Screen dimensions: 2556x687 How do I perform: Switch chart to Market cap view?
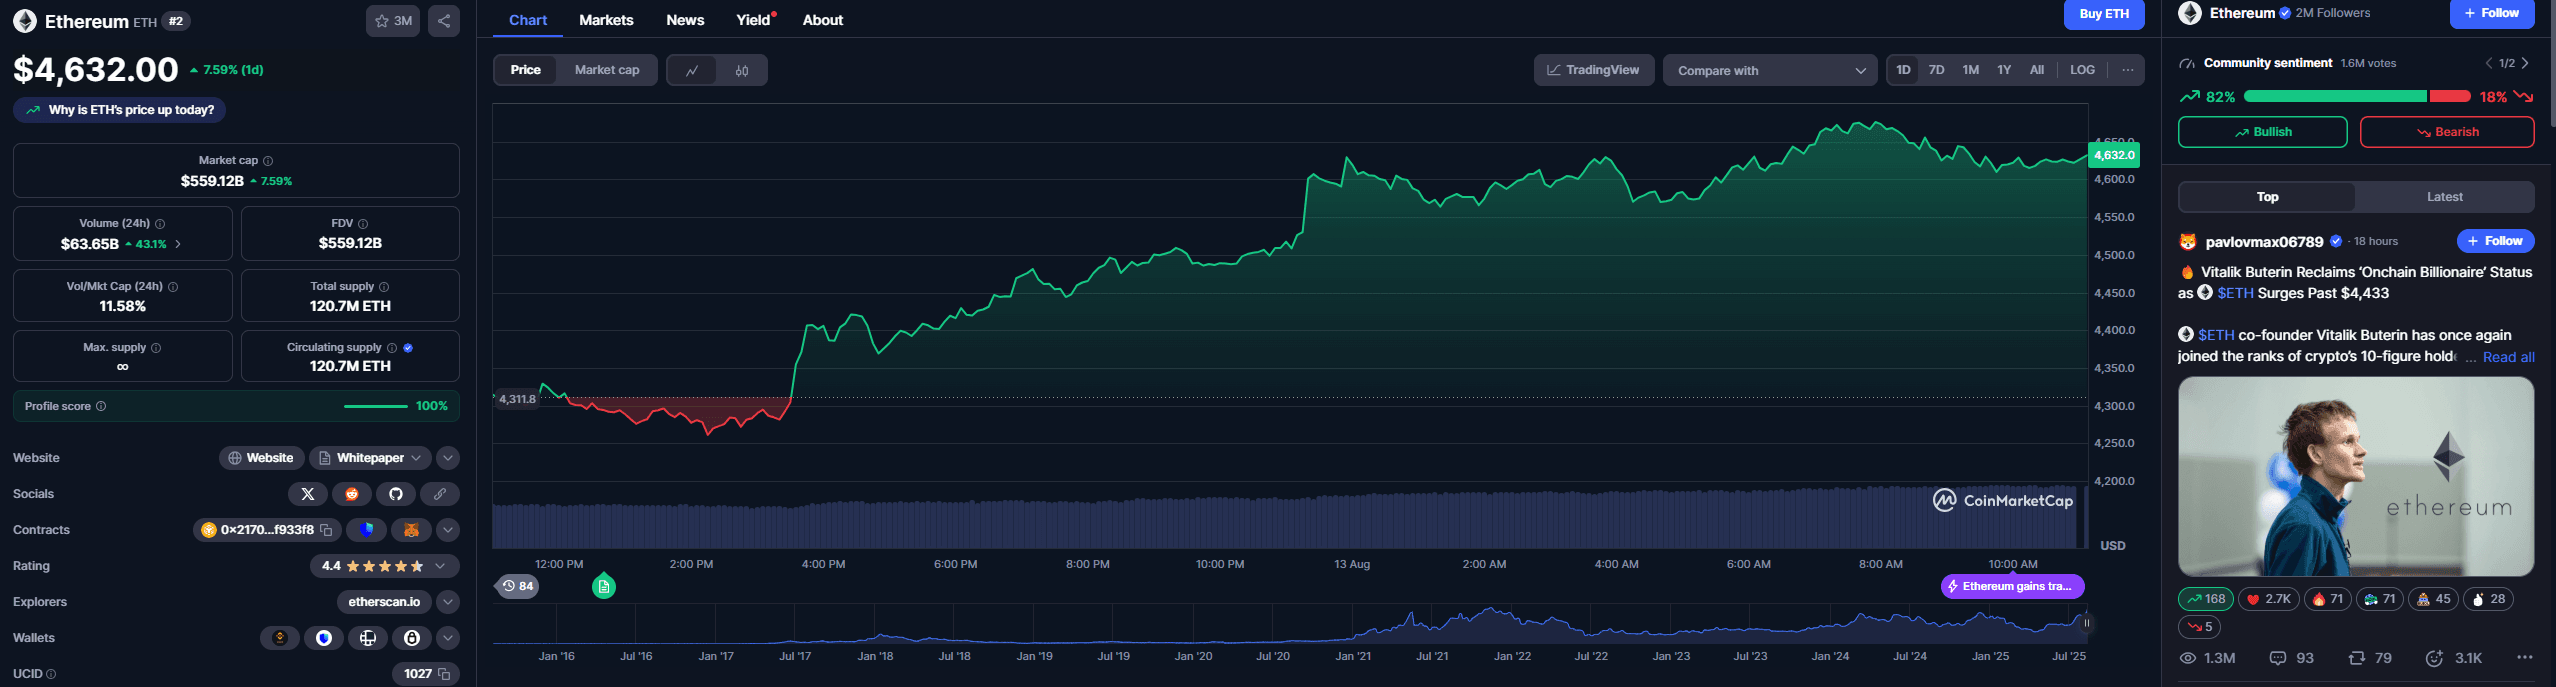[607, 70]
